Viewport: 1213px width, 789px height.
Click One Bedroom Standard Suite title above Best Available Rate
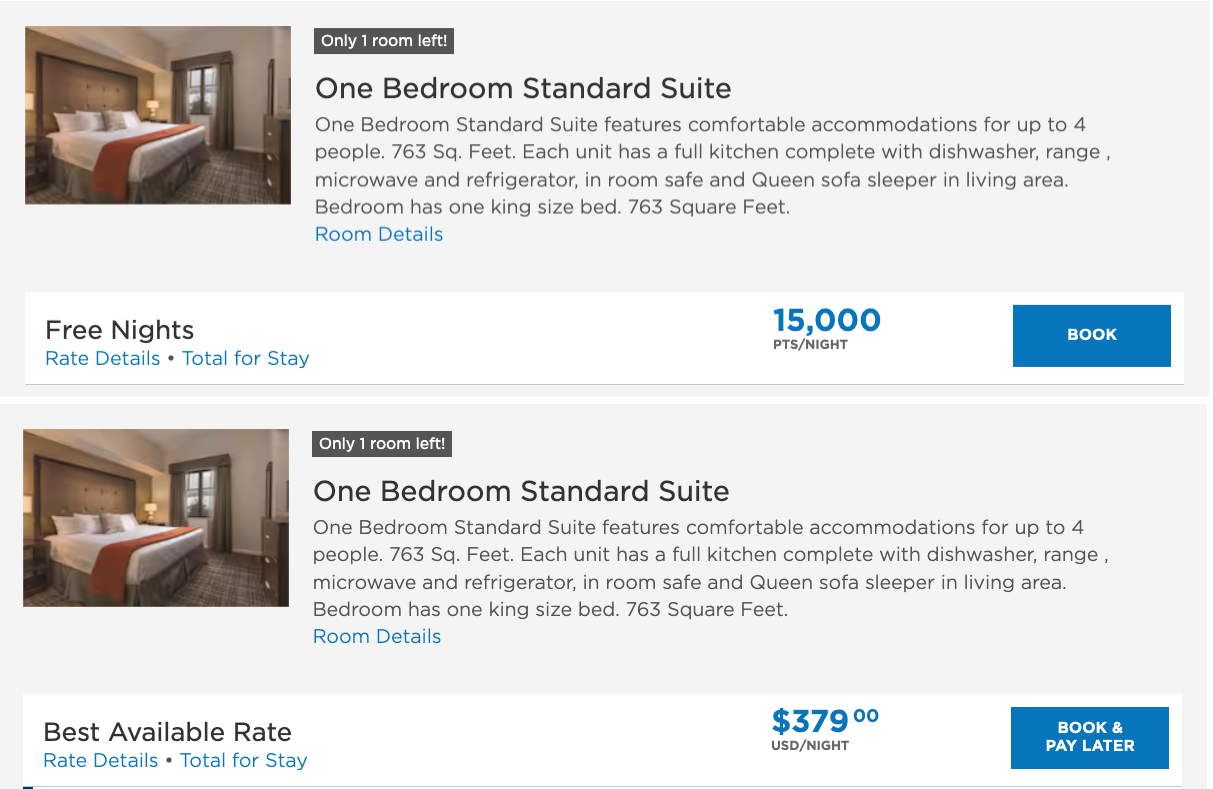click(521, 491)
